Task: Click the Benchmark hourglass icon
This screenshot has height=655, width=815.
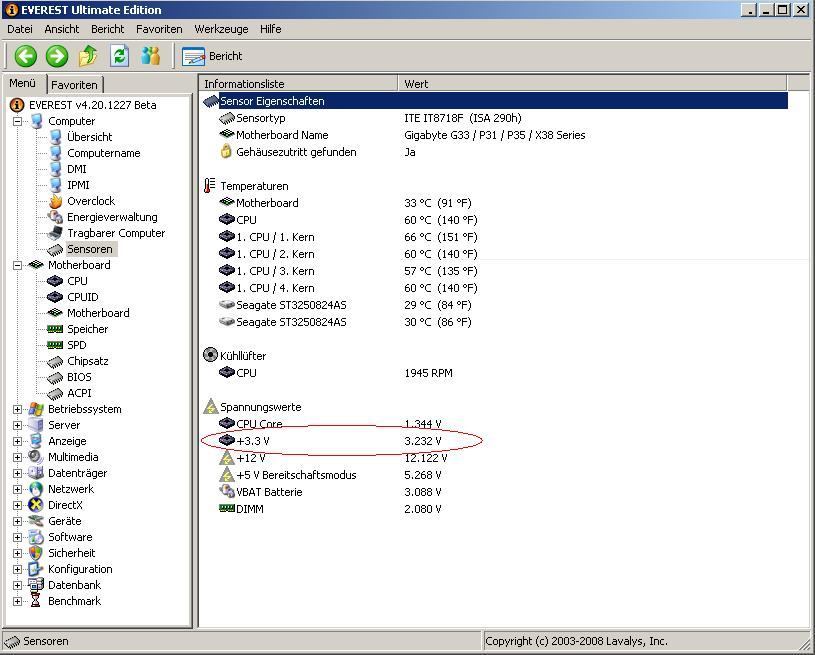Action: [x=36, y=601]
